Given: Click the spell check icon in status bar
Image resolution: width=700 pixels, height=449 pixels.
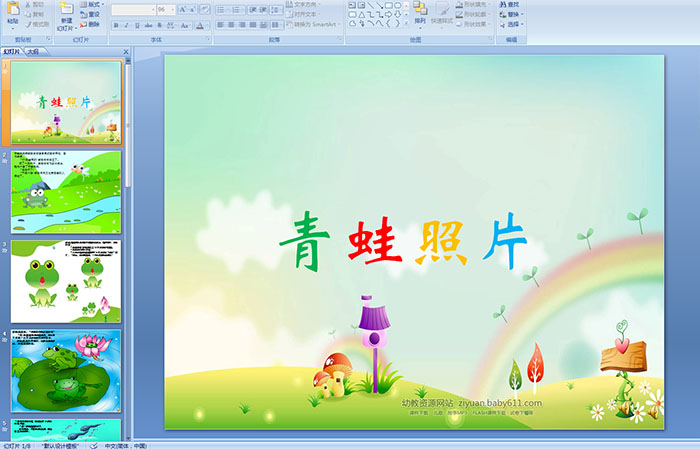Looking at the screenshot, I should click(94, 445).
